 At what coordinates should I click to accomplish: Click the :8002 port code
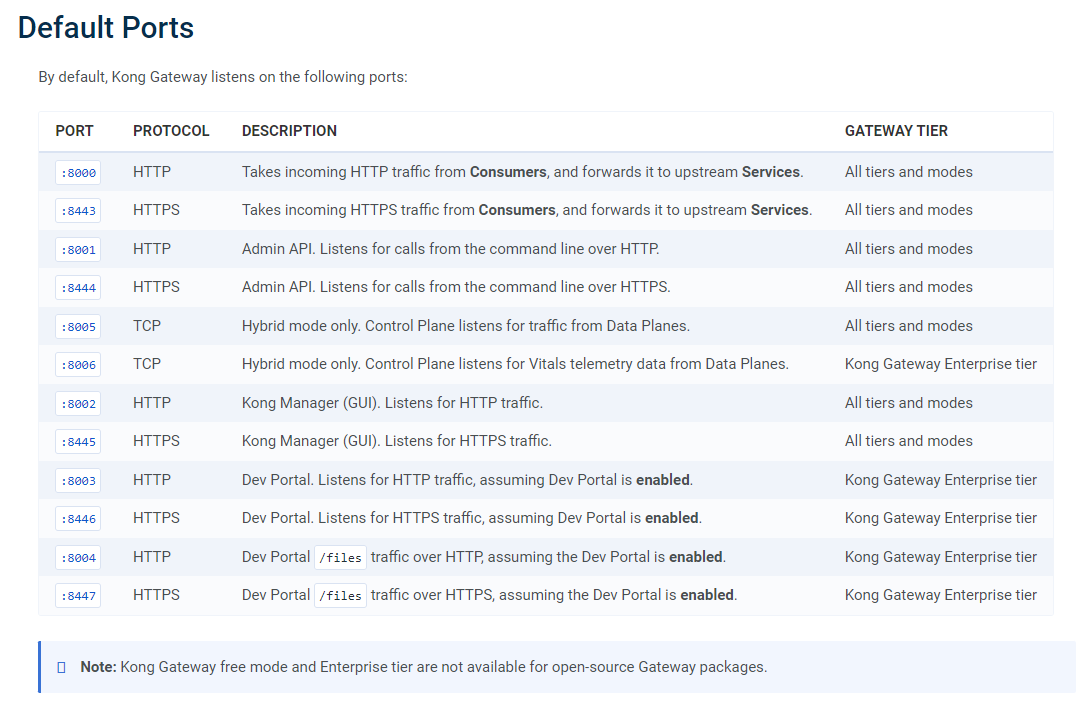point(78,404)
